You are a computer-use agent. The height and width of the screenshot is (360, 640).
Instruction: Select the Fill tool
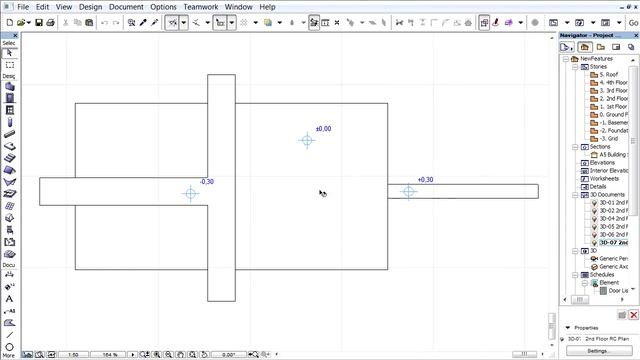pyautogui.click(x=9, y=323)
